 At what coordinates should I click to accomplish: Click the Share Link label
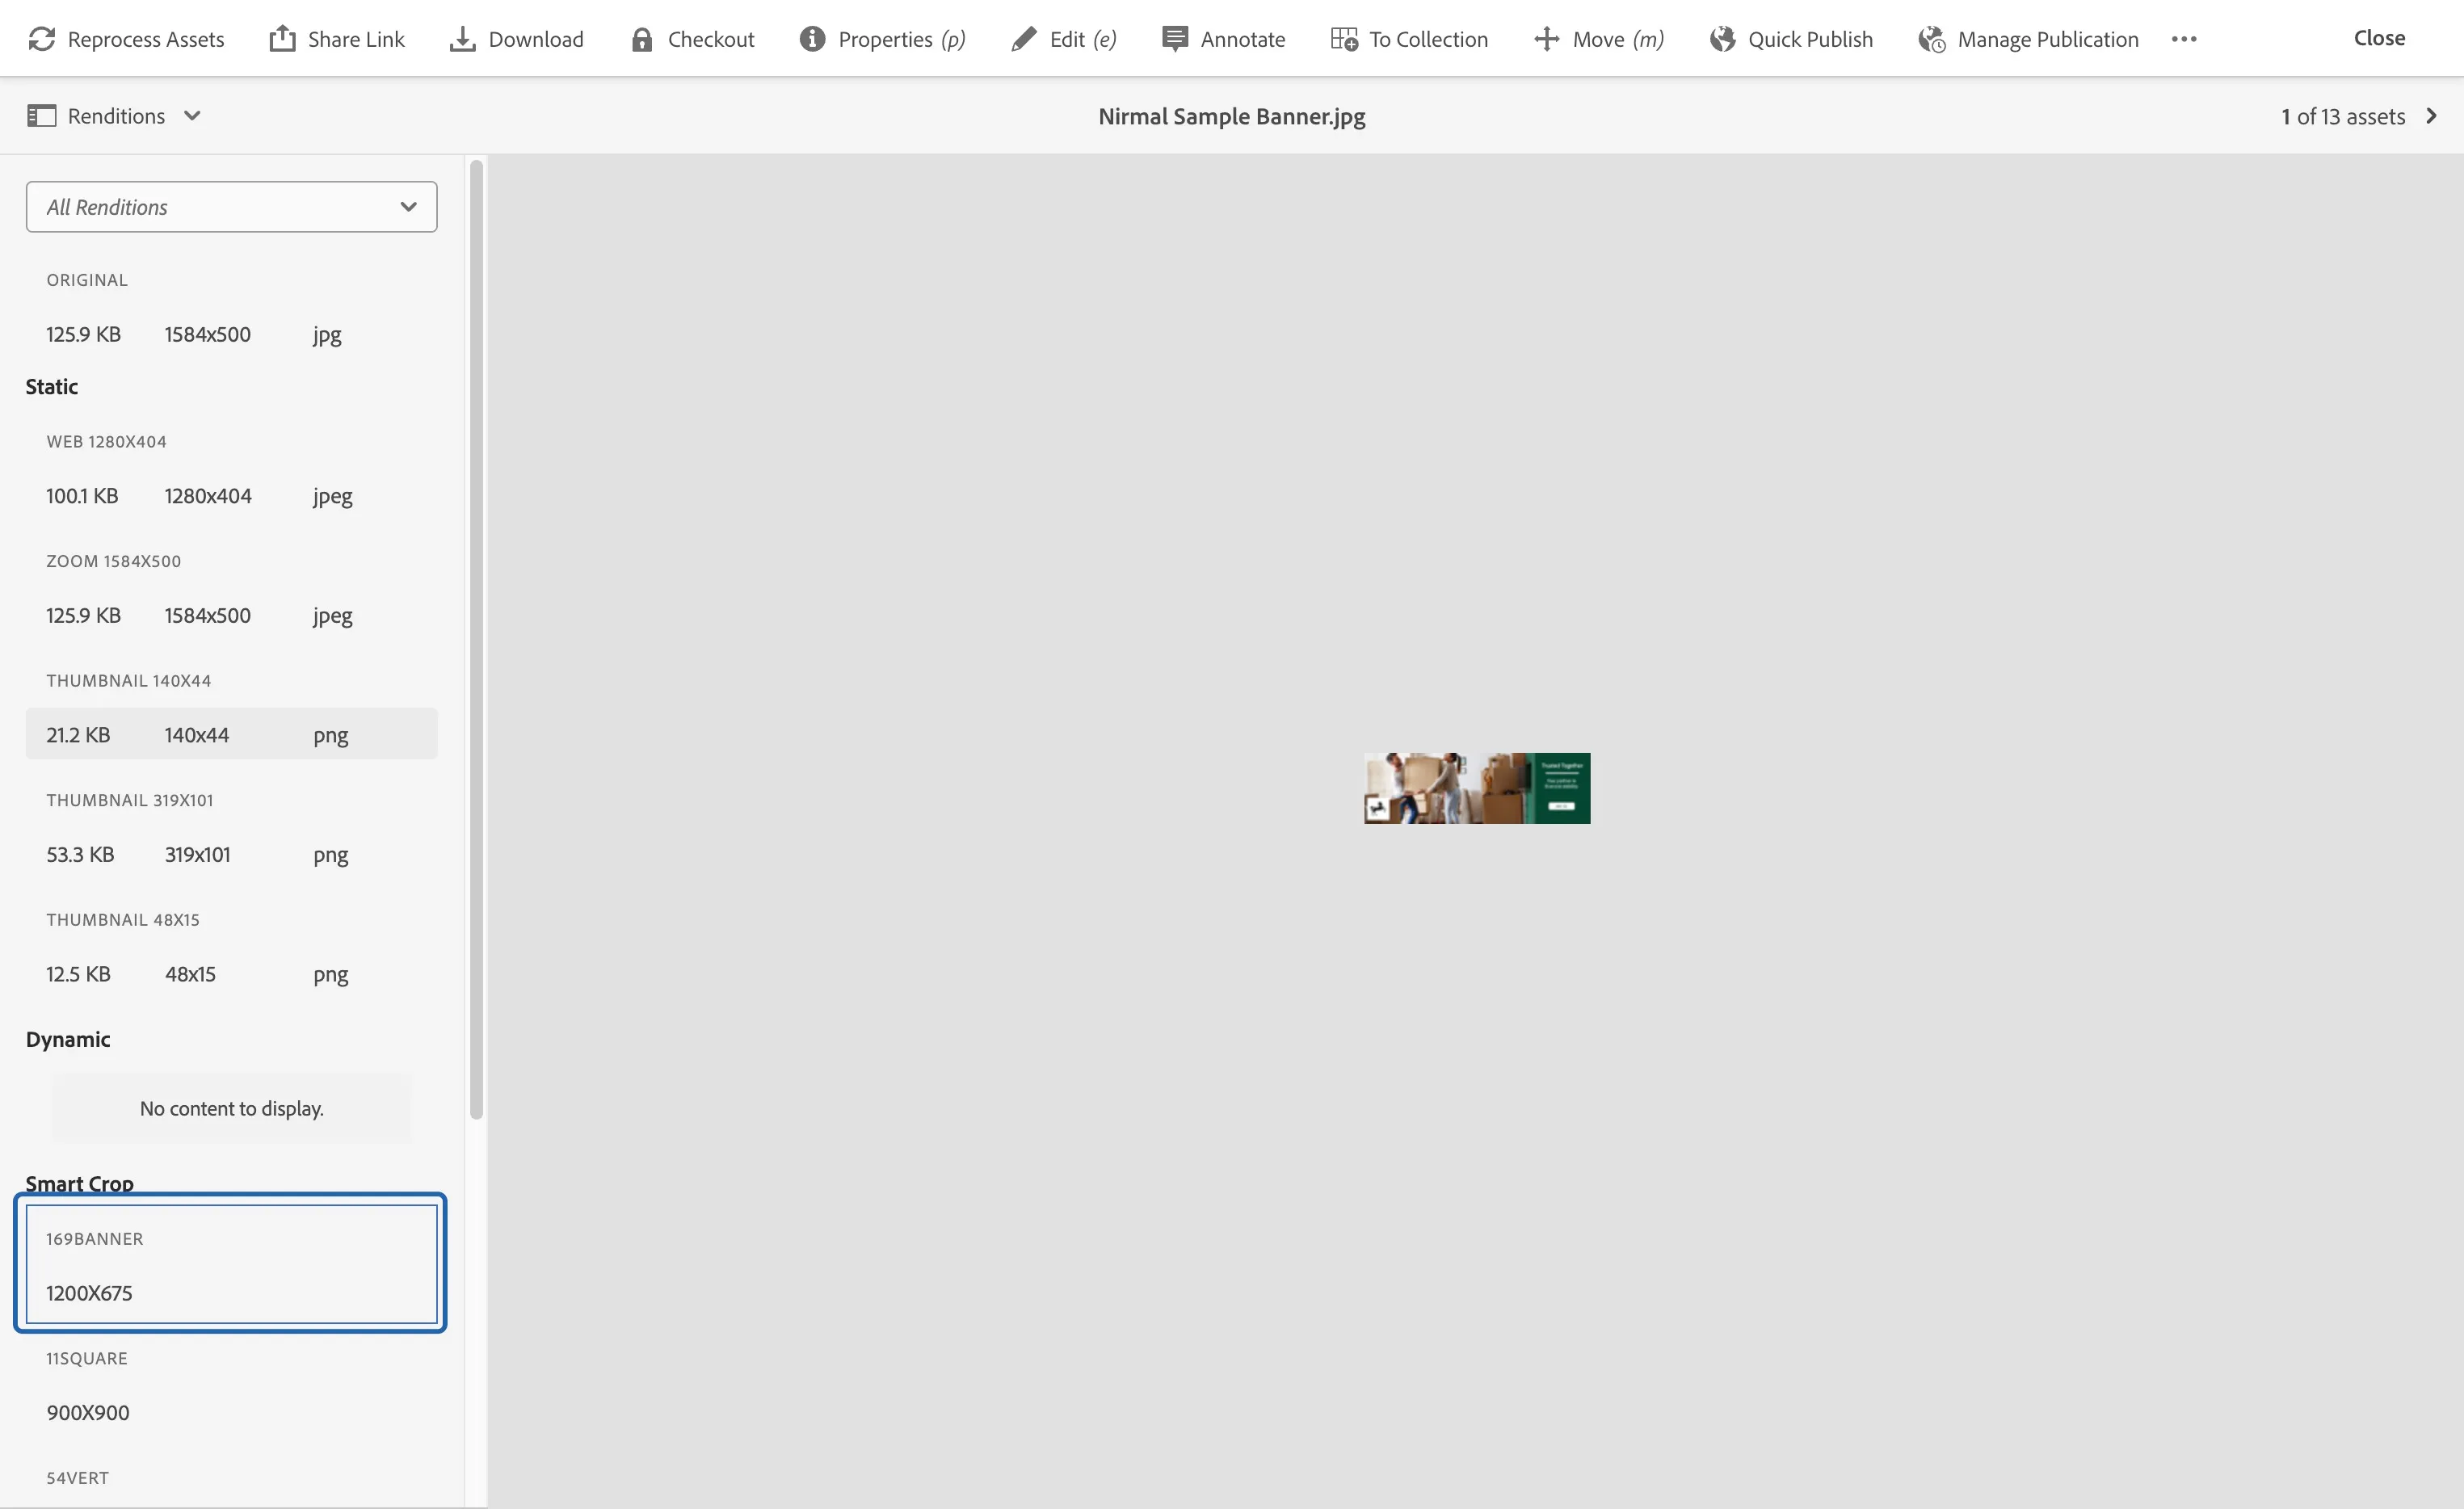[x=356, y=39]
